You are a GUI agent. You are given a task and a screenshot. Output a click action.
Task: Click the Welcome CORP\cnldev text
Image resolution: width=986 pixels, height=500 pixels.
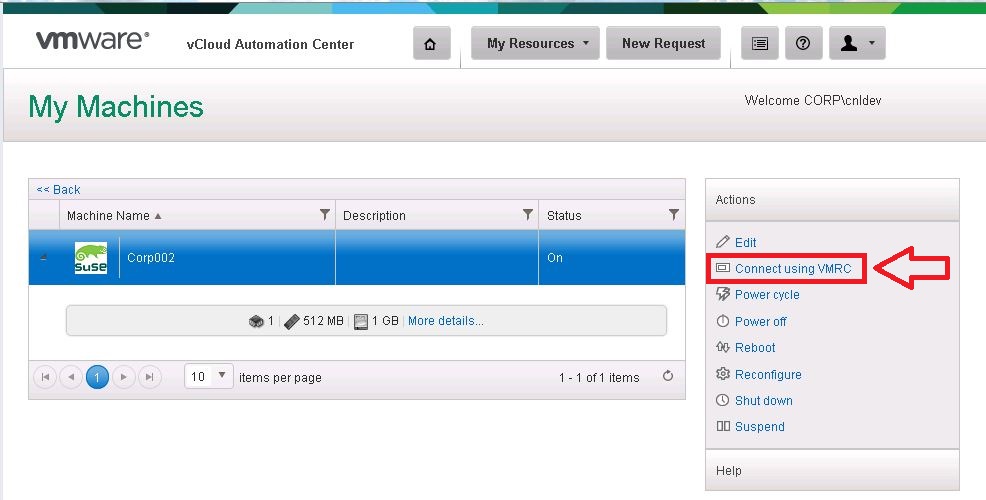(x=812, y=101)
